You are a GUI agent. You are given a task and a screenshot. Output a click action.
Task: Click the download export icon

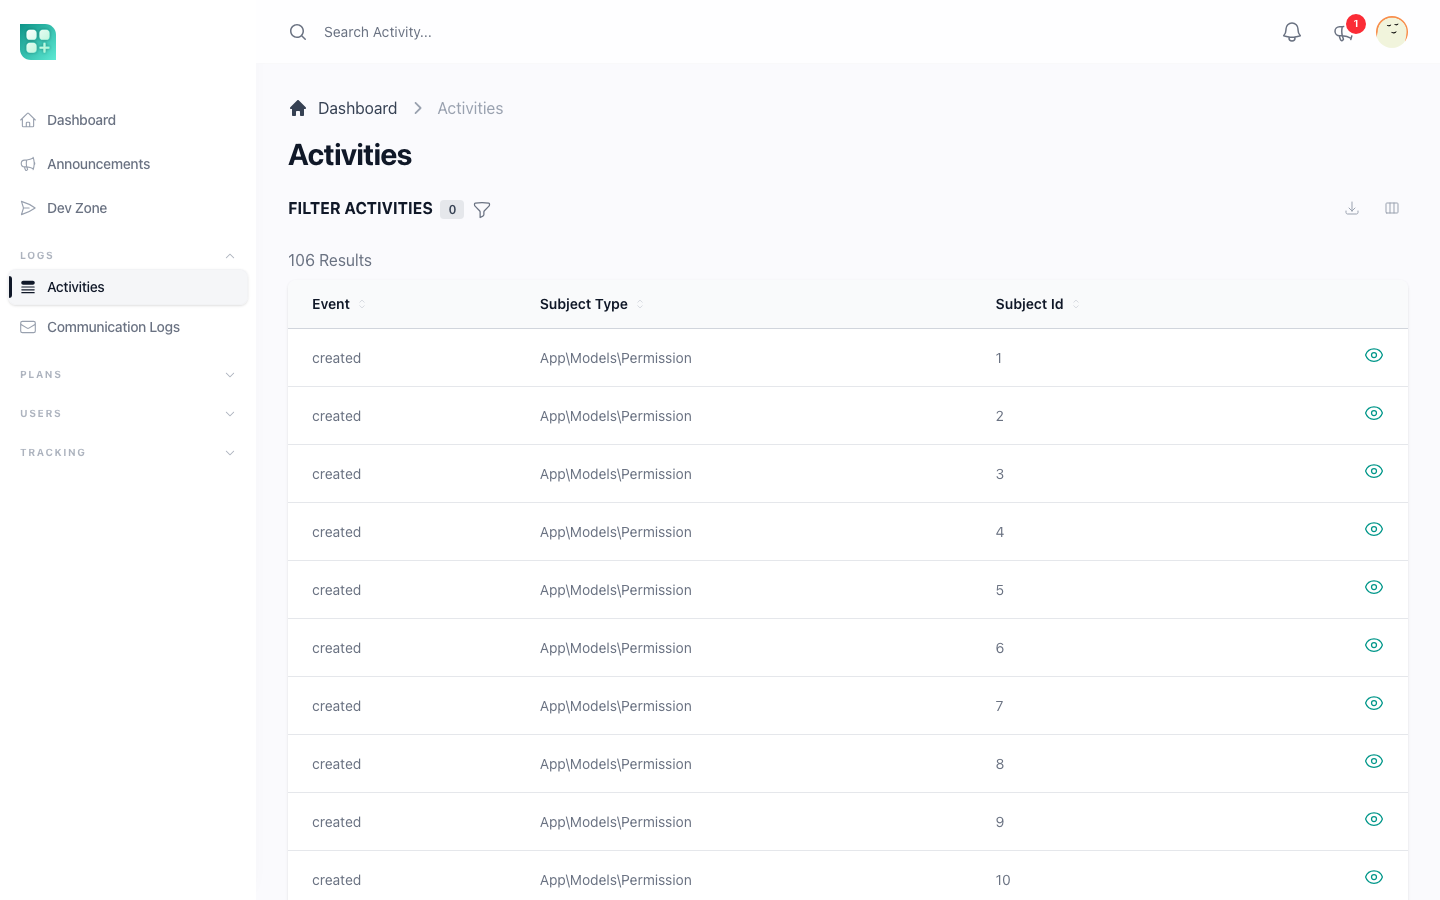pos(1352,208)
